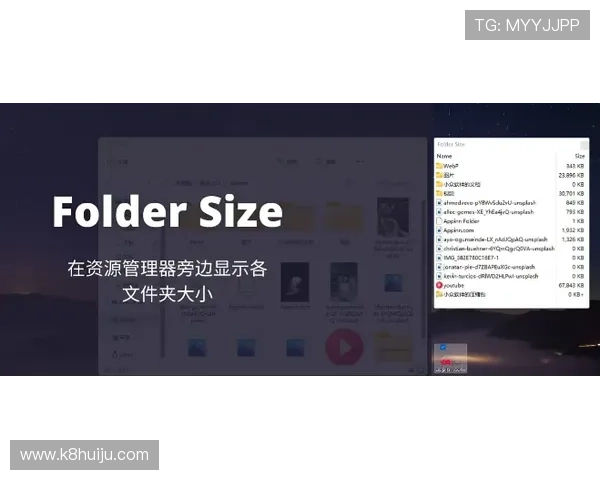The image size is (600, 480).
Task: Click the 67,843 KB size value
Action: pyautogui.click(x=571, y=286)
